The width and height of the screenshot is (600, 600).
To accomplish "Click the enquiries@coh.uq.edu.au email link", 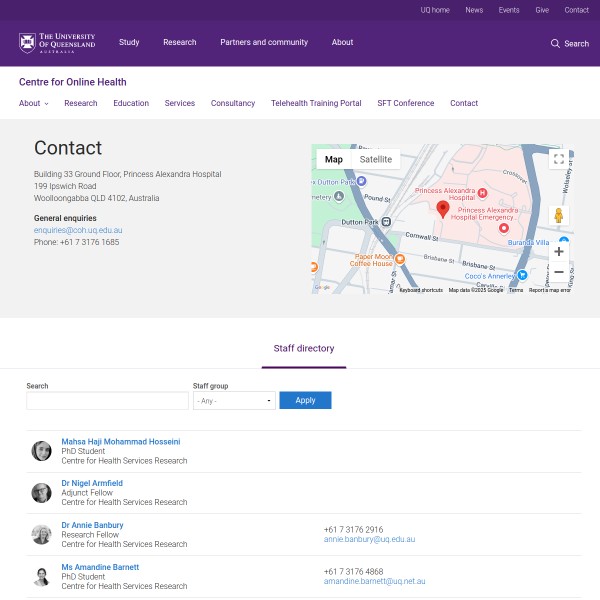I will pos(78,230).
